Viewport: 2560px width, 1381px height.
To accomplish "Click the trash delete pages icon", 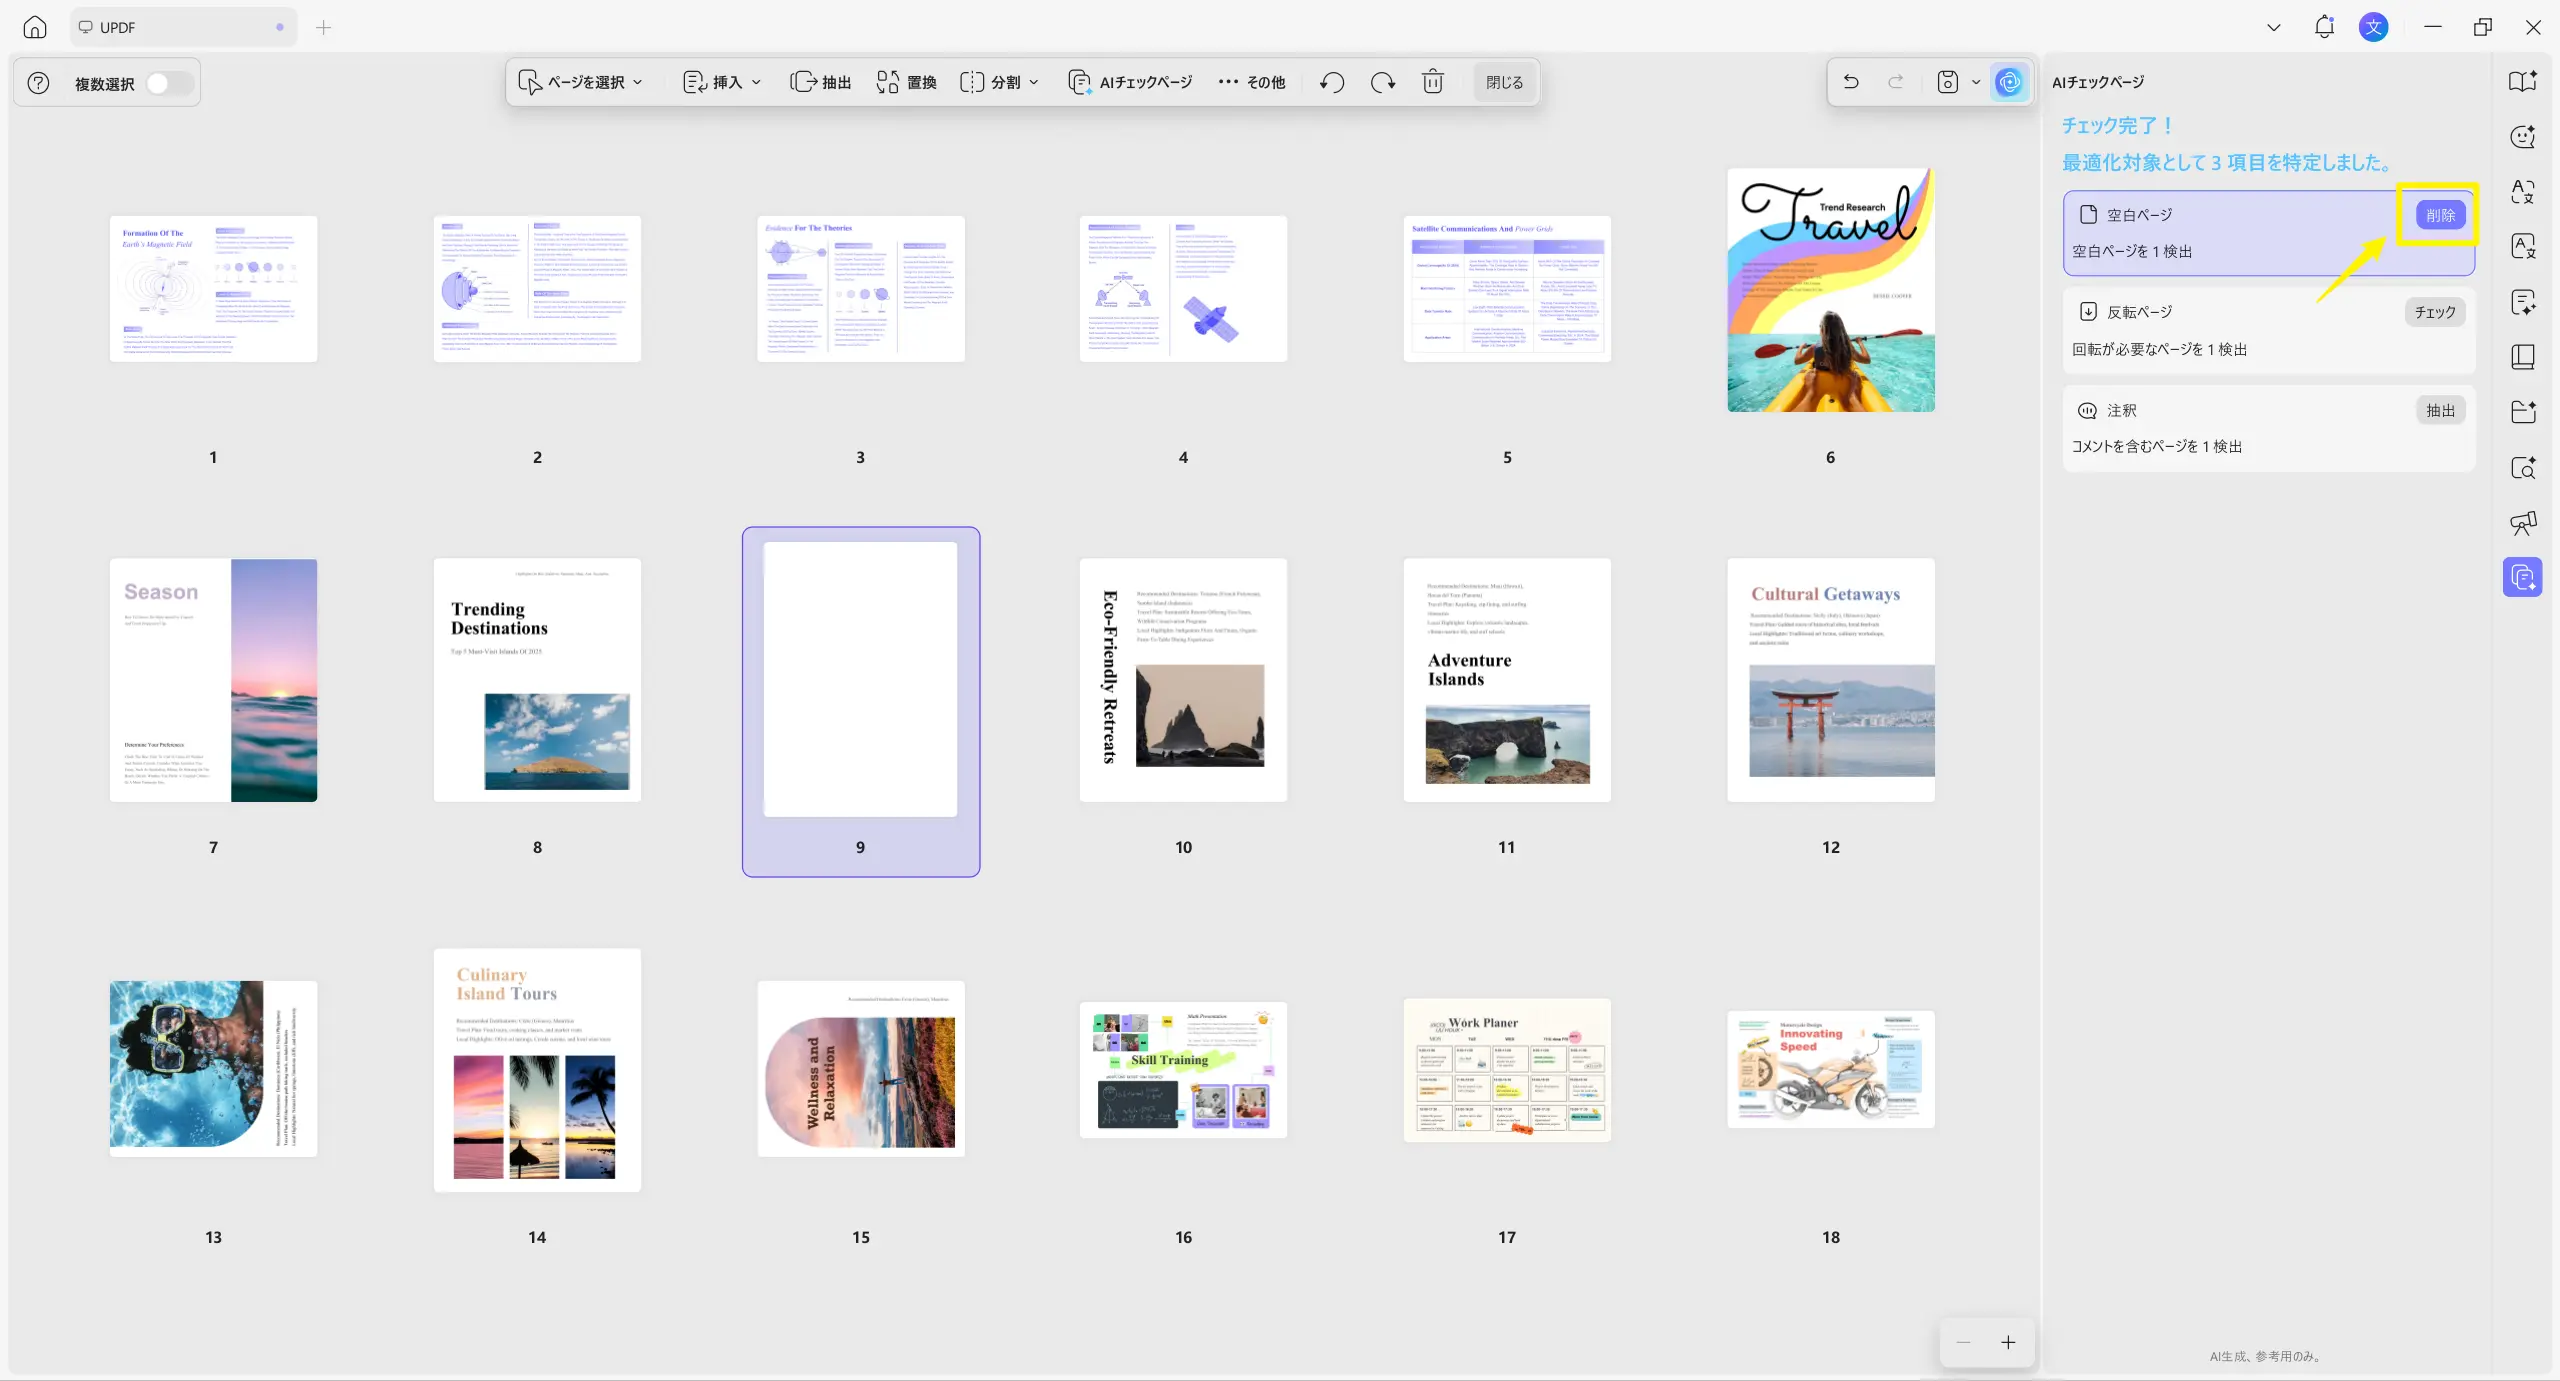I will [x=1433, y=82].
